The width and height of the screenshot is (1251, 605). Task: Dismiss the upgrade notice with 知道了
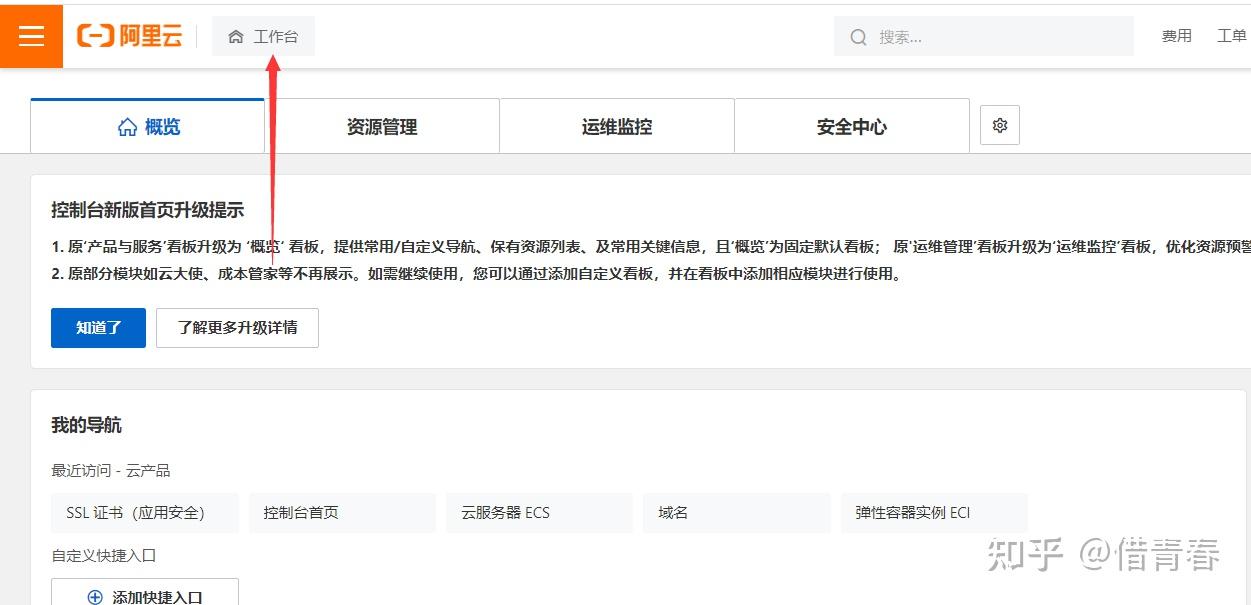pyautogui.click(x=97, y=327)
